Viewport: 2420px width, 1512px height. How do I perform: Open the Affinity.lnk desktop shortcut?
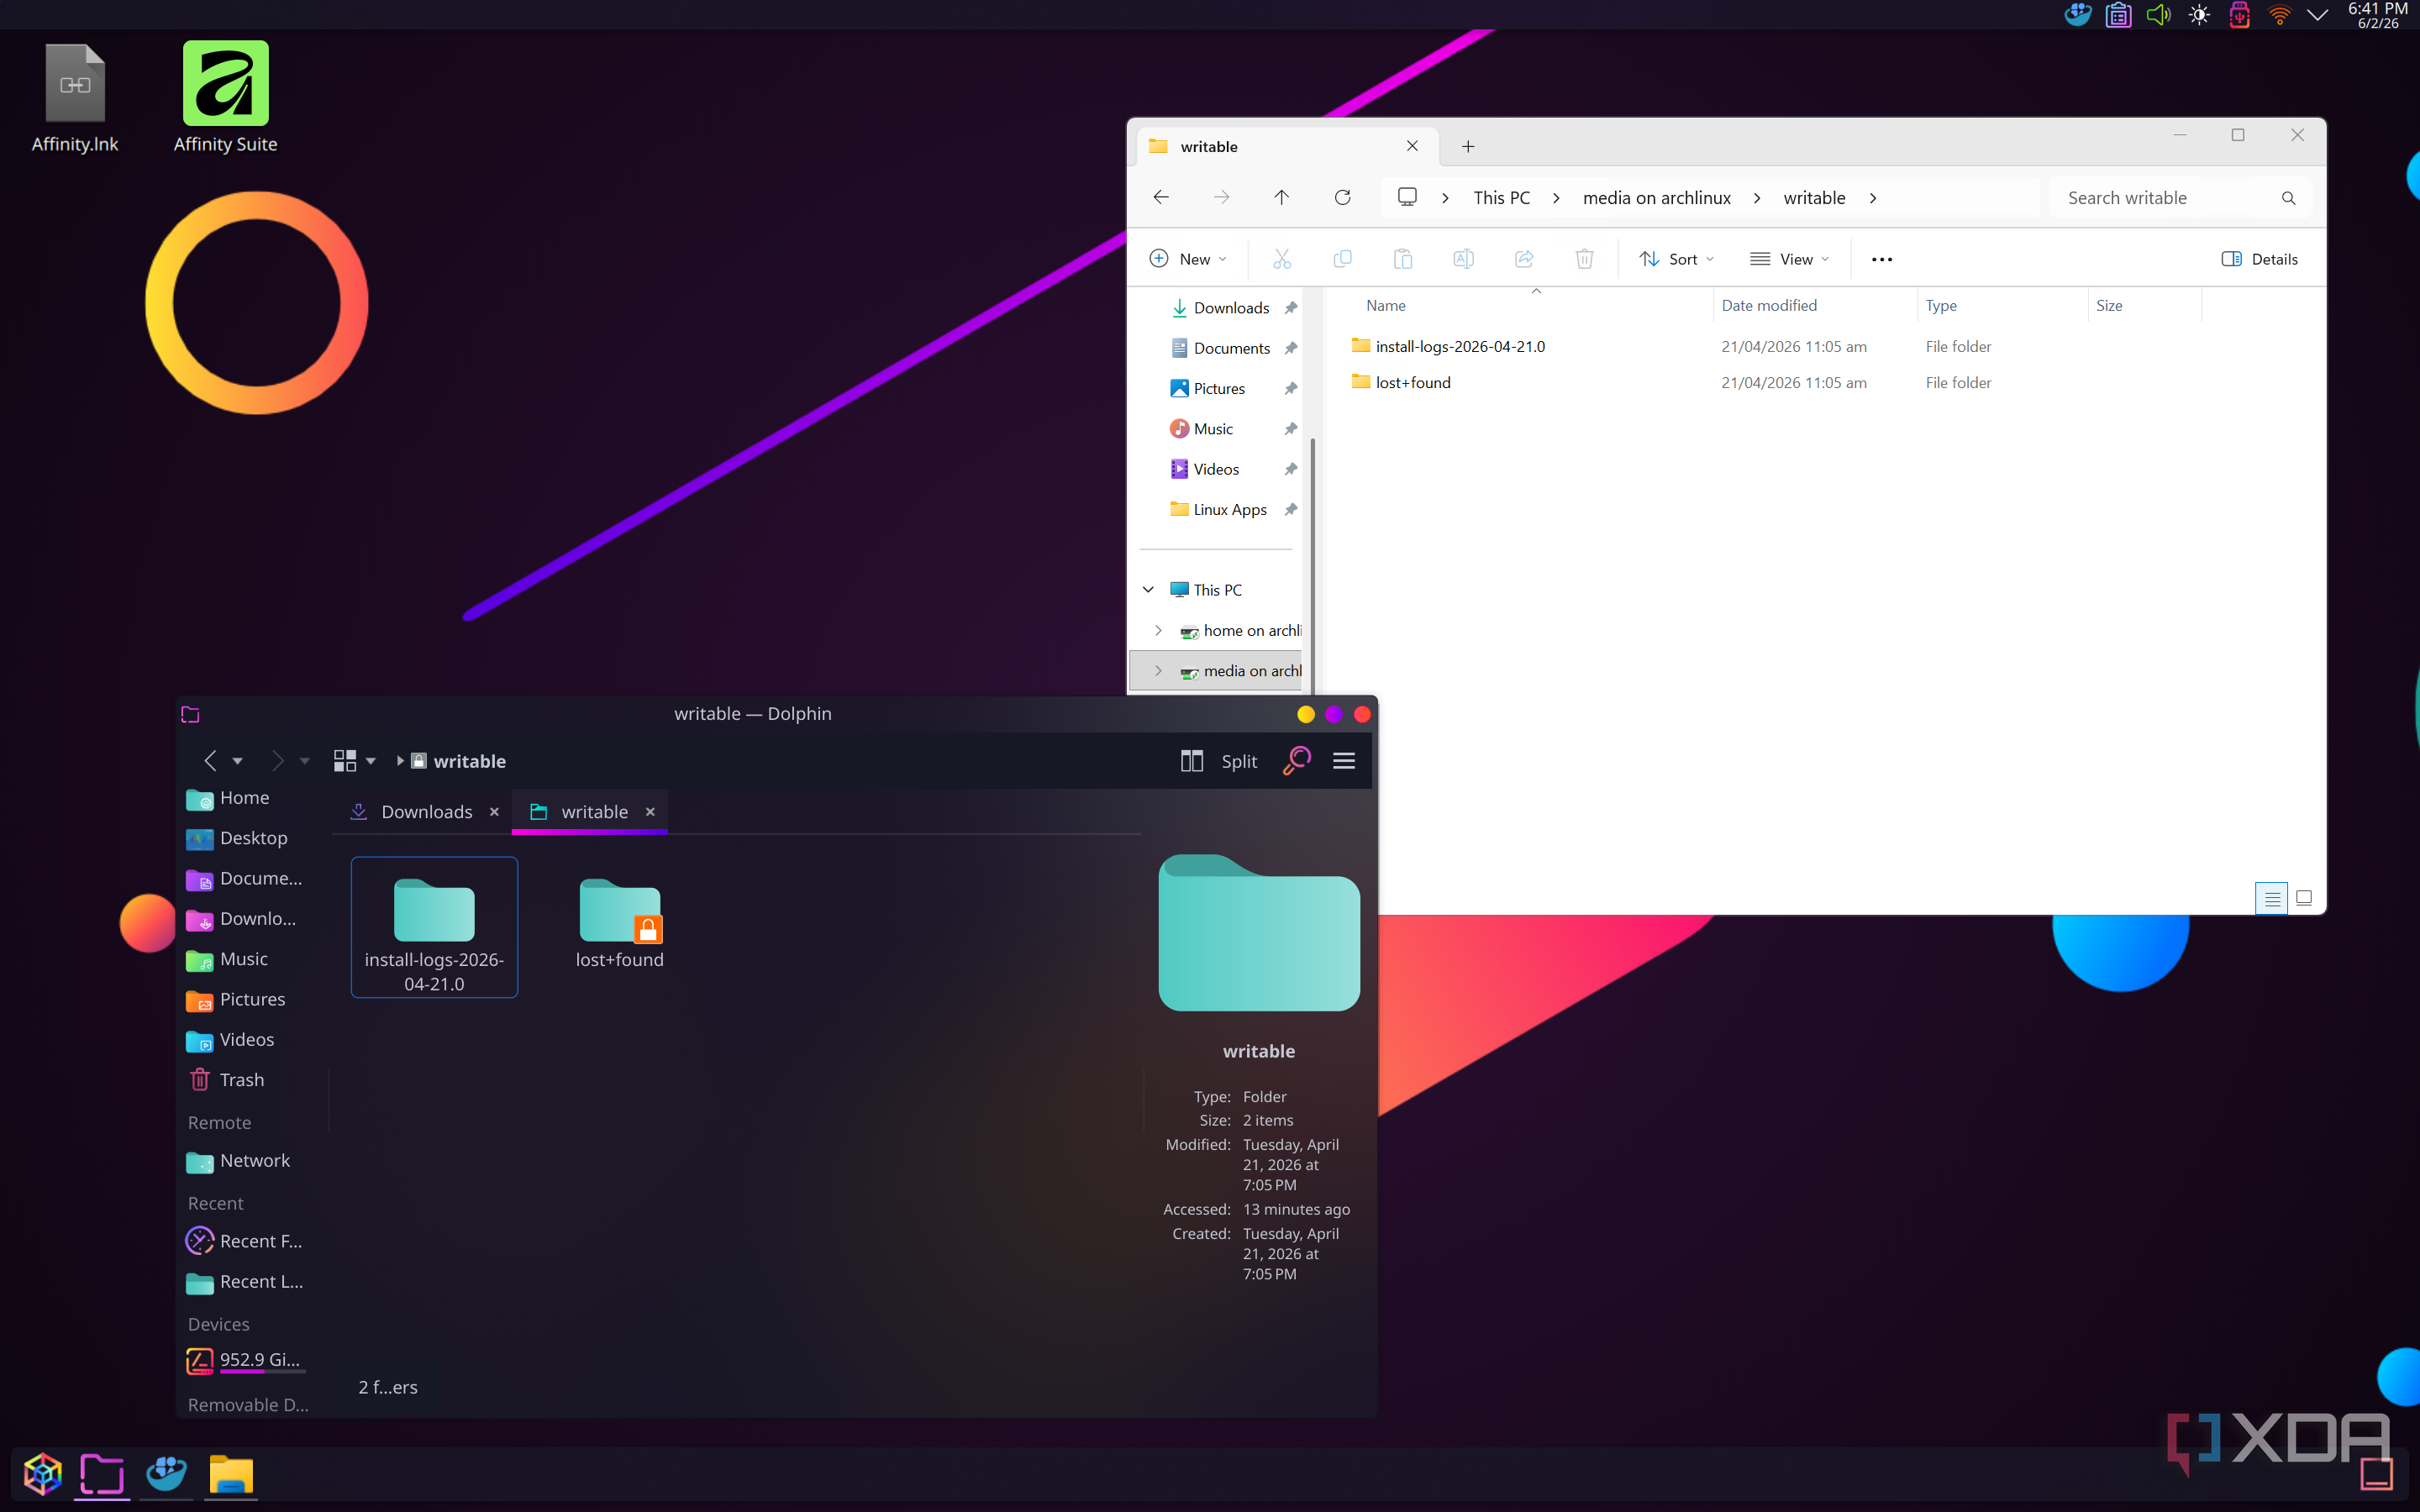coord(75,97)
